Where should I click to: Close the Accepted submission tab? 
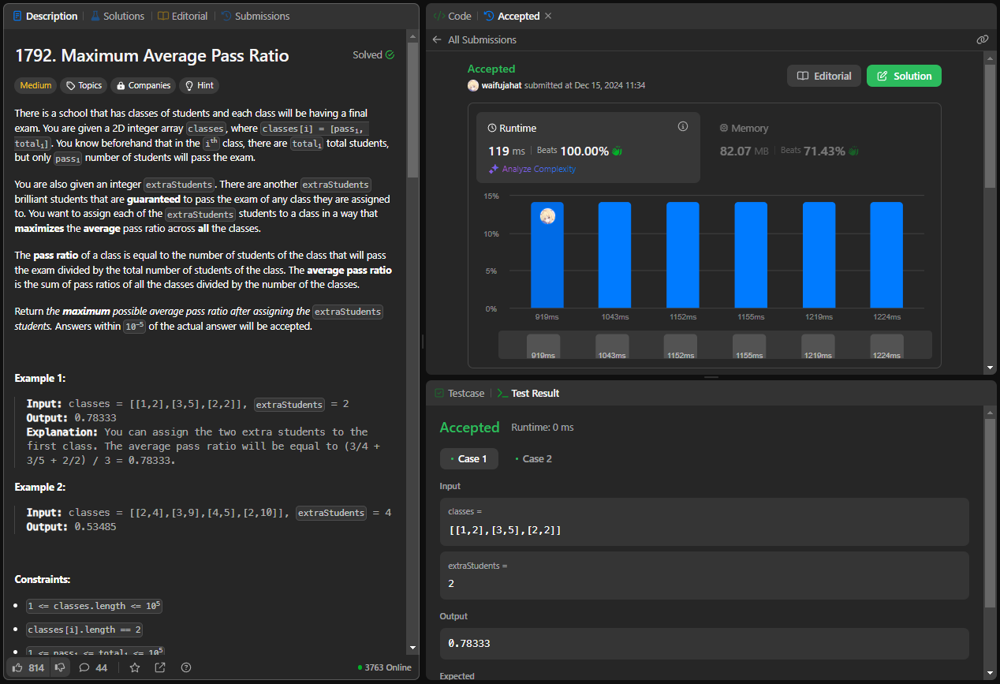[x=548, y=16]
